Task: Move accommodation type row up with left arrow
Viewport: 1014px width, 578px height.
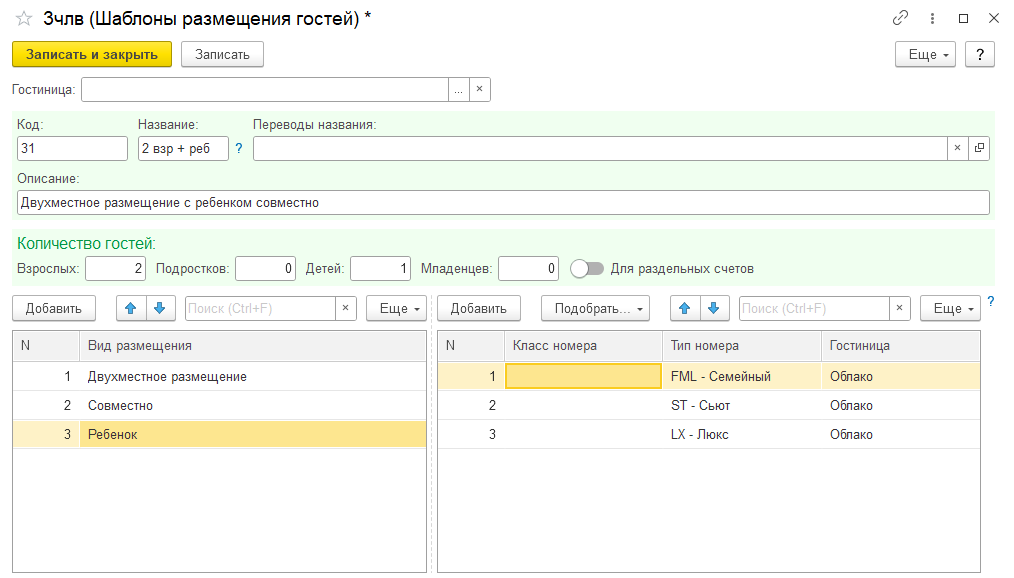Action: 131,308
